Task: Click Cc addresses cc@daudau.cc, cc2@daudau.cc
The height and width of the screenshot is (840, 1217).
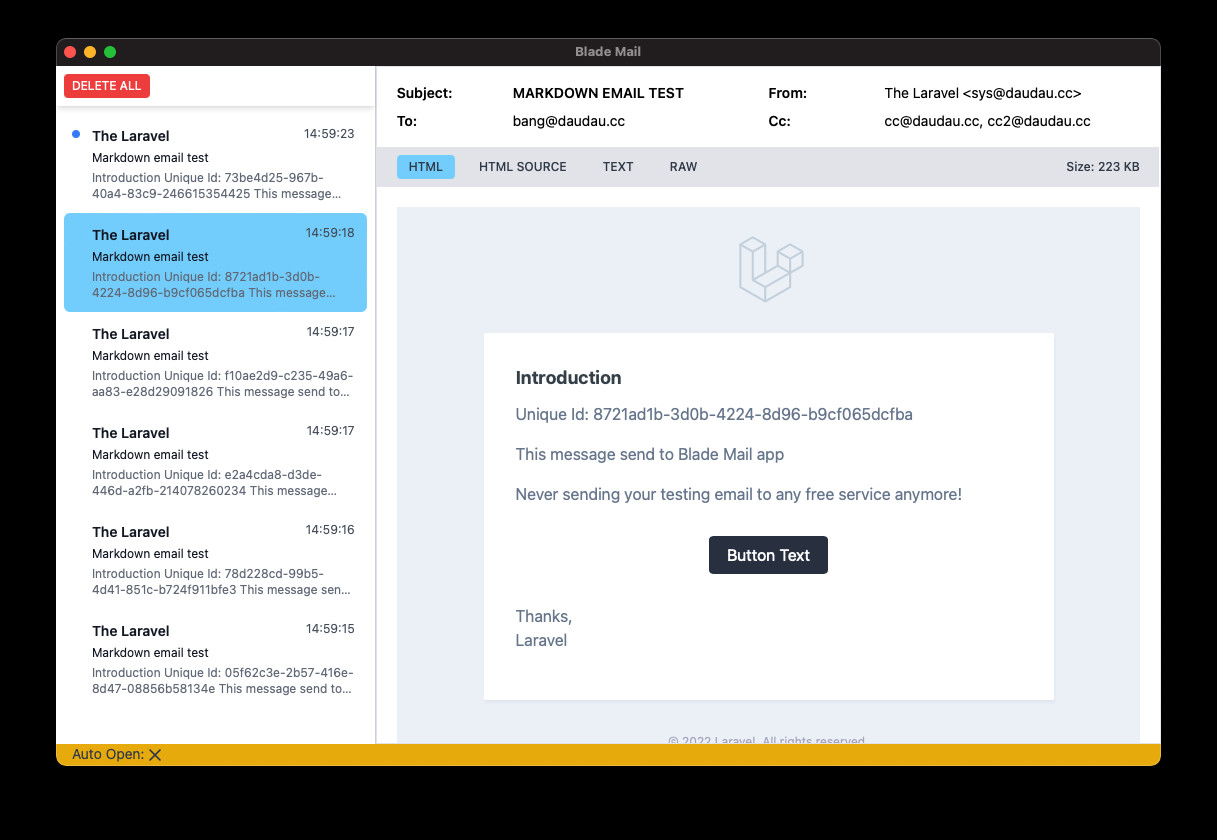Action: pyautogui.click(x=987, y=121)
